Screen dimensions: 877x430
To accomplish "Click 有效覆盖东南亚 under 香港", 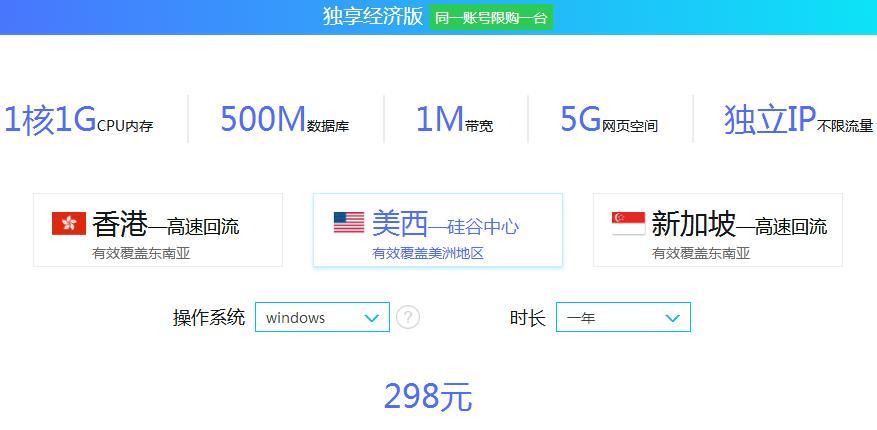I will click(x=142, y=254).
